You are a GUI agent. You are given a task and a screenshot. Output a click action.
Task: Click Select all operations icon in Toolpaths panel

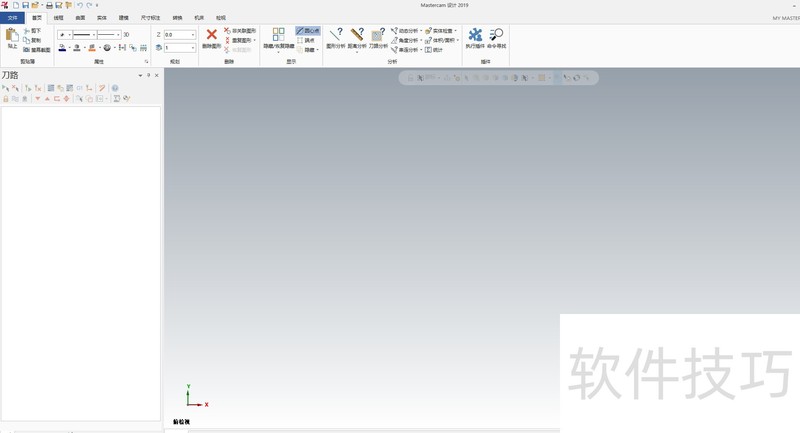click(x=5, y=88)
